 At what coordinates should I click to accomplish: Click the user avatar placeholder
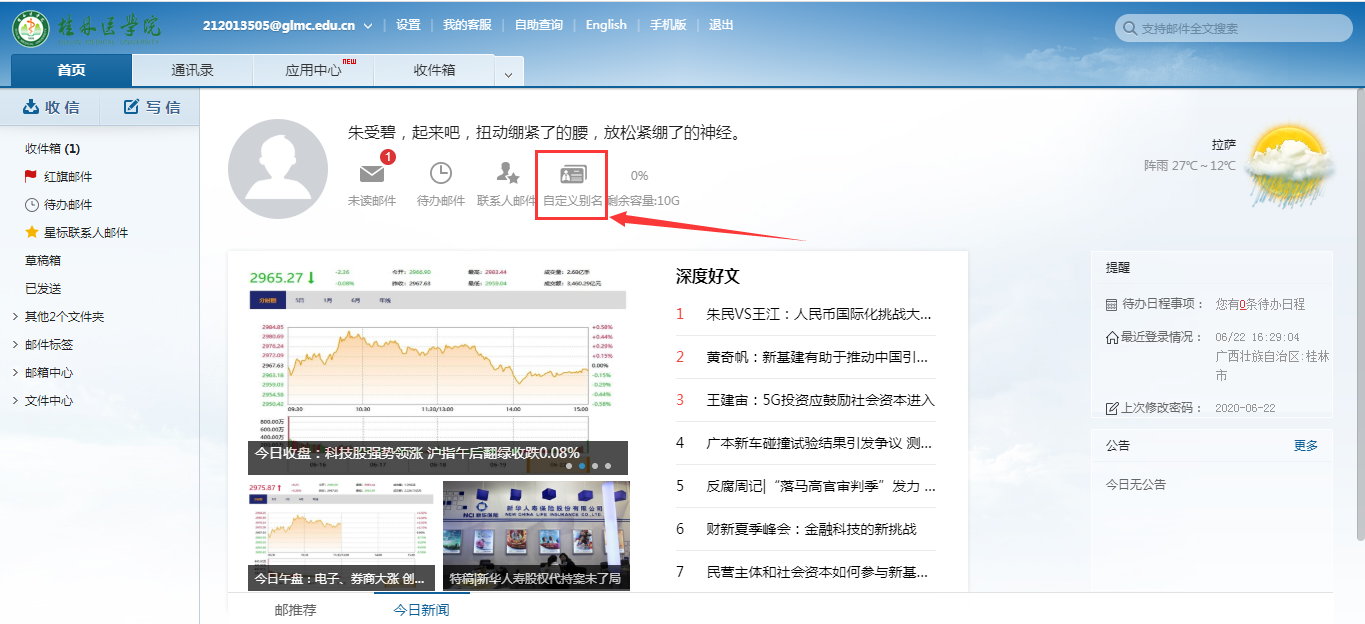(277, 169)
